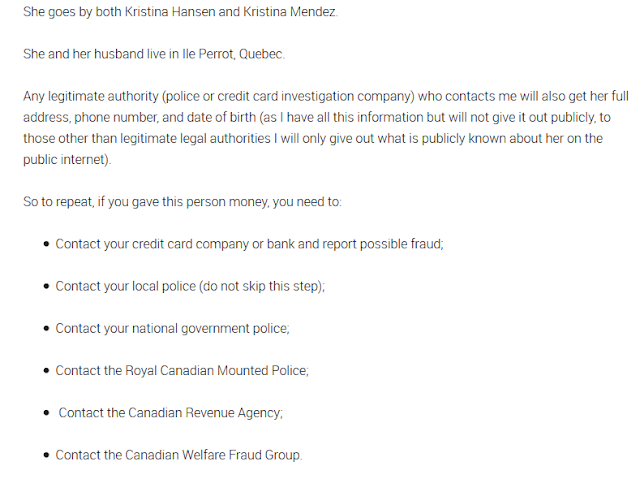Click the bullet dot before Welfare Fraud Group

click(x=46, y=455)
